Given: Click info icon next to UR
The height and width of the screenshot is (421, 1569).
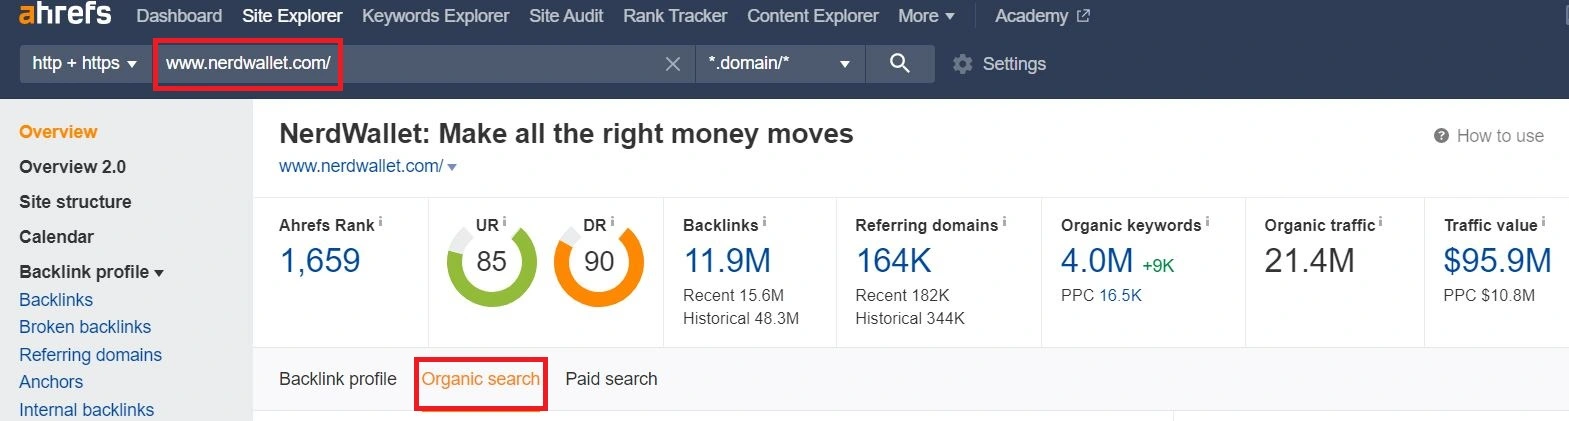Looking at the screenshot, I should pos(504,222).
